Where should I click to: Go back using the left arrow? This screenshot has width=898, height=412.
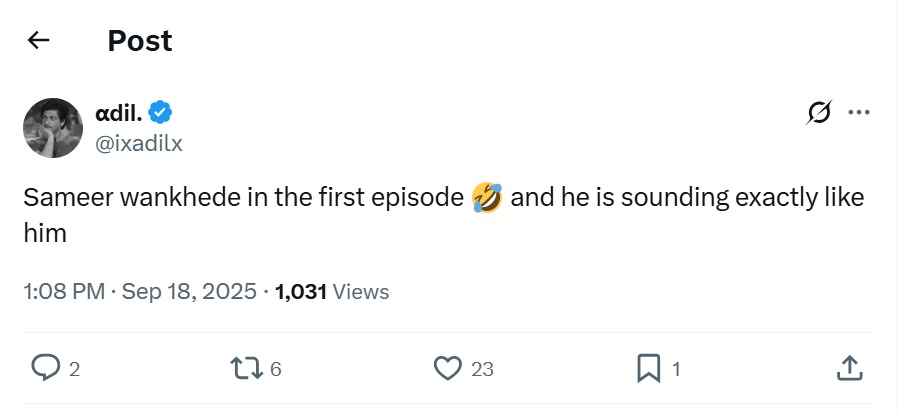point(38,40)
